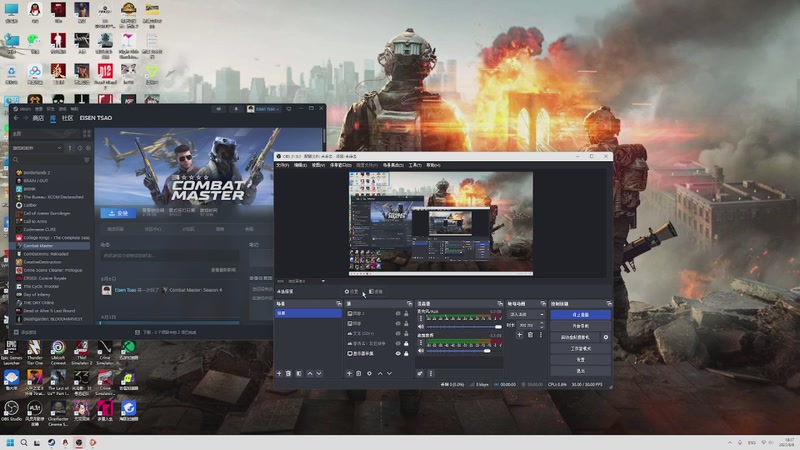Click blue install button for Combat Master
The width and height of the screenshot is (800, 450).
pos(118,213)
